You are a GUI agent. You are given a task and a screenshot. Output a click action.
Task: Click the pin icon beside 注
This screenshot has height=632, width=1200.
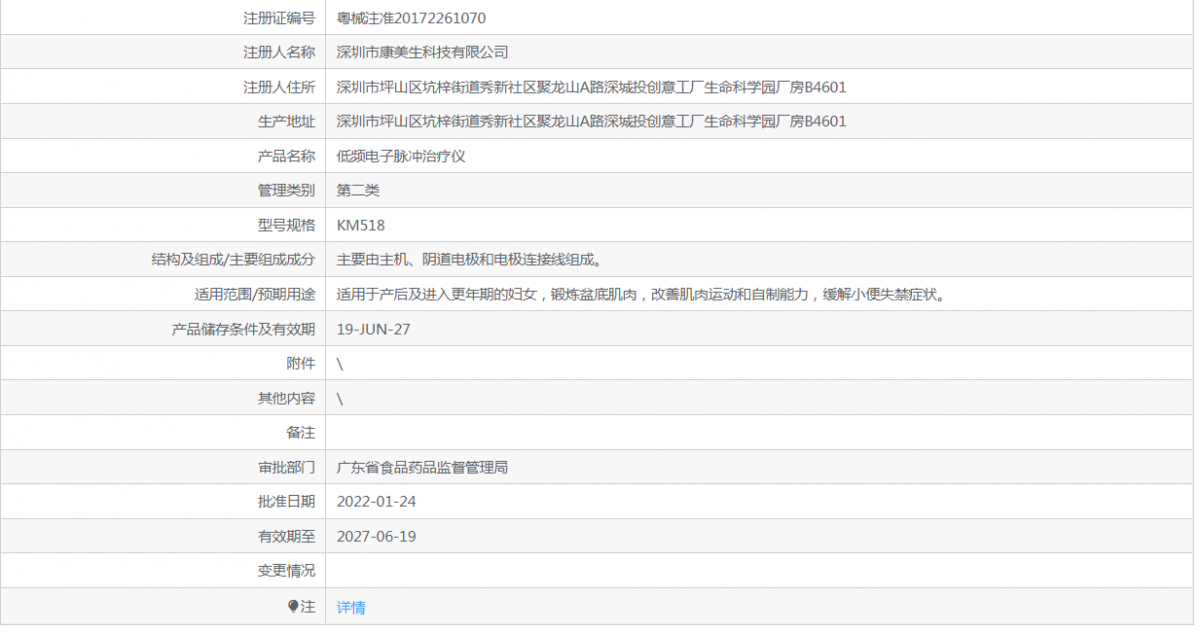tap(293, 606)
